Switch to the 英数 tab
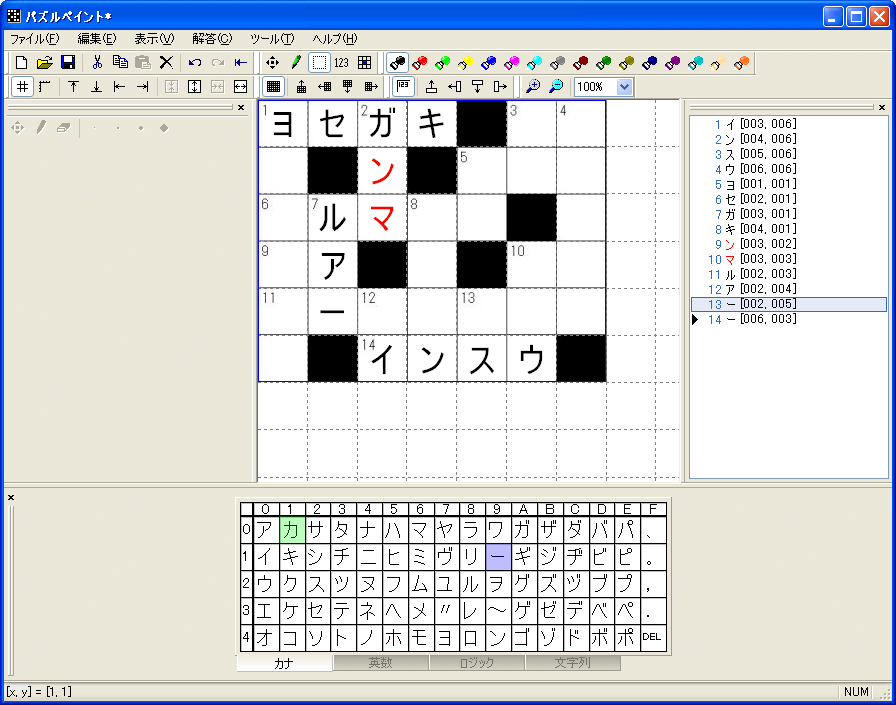896x705 pixels. tap(381, 663)
